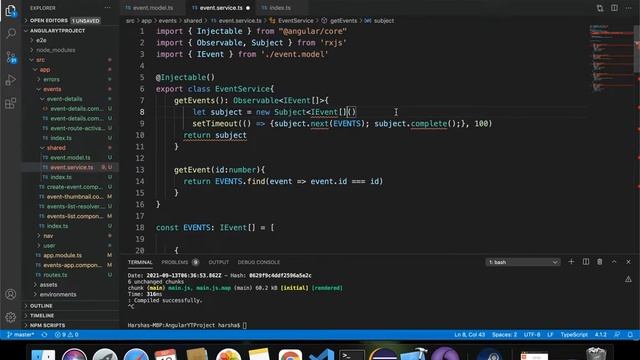
Task: Open the Explorer view in the activity bar
Action: point(11,11)
